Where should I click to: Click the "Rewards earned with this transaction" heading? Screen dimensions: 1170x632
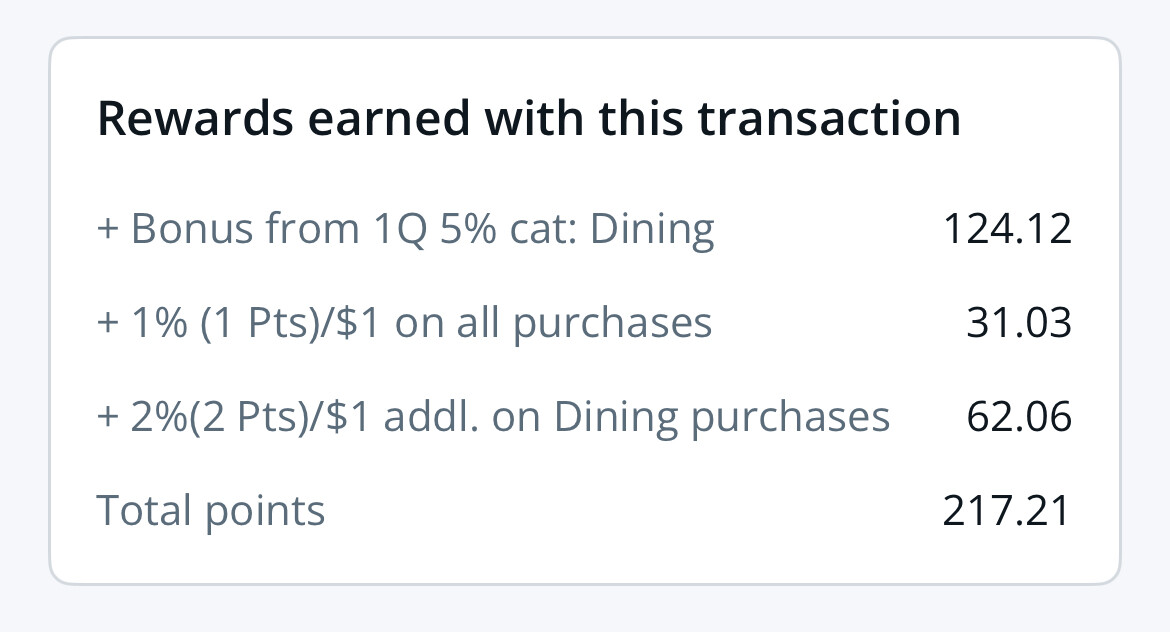point(528,119)
